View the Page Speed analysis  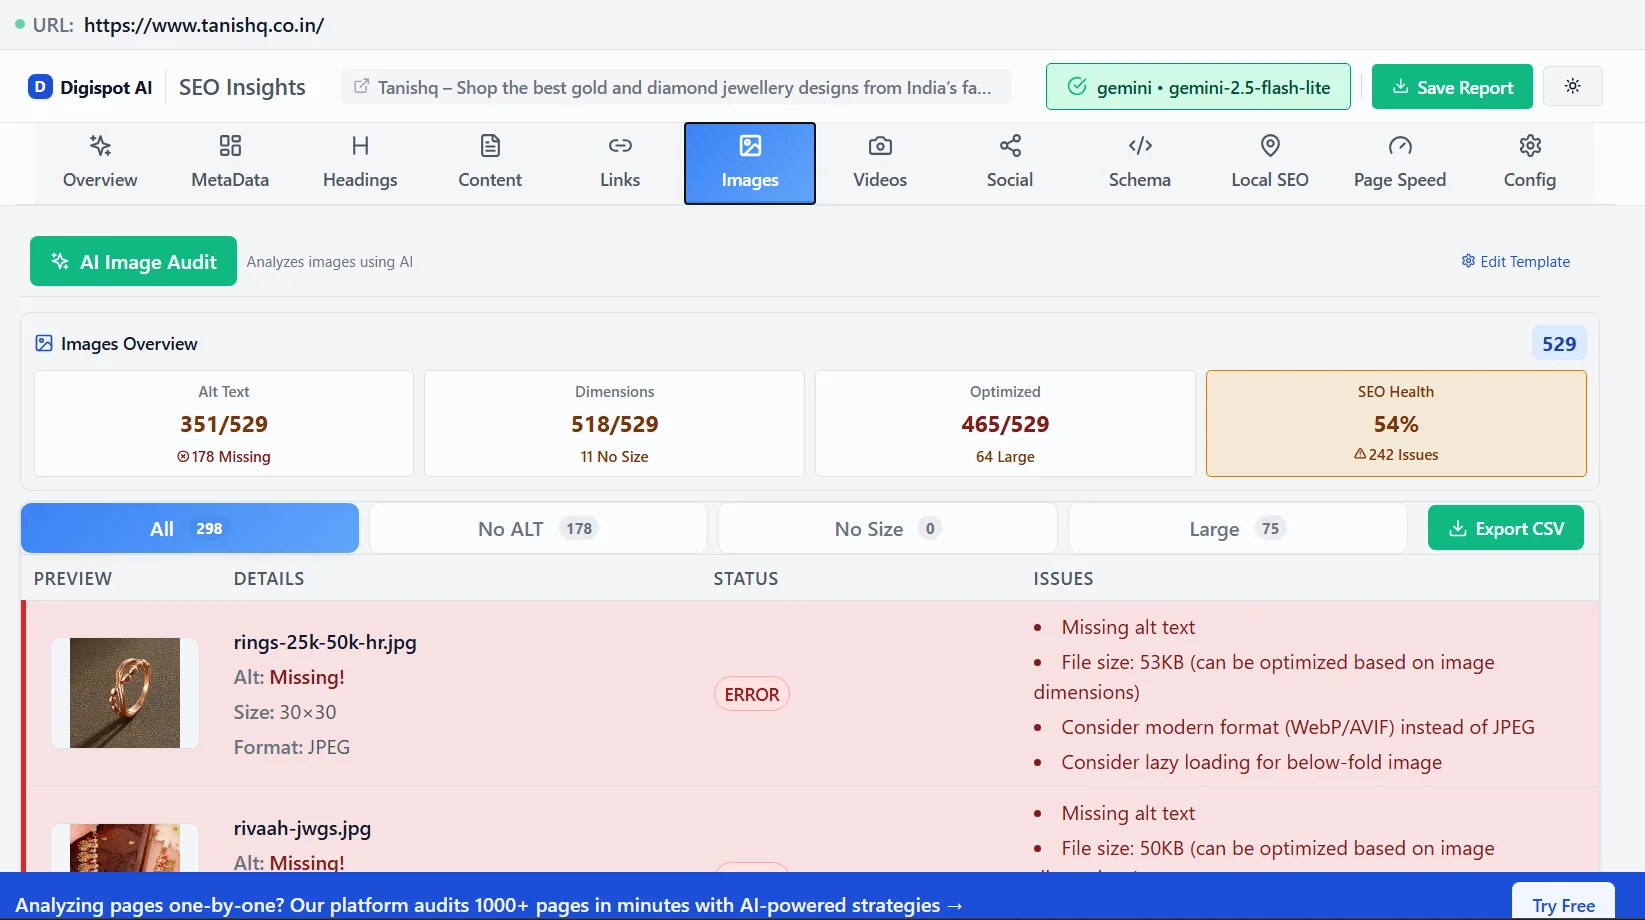point(1399,162)
